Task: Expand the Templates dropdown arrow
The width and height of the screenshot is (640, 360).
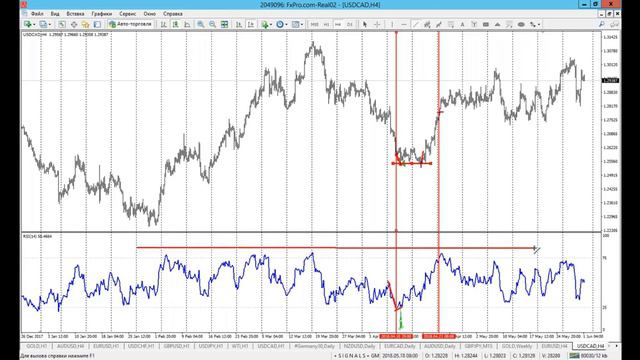Action: [302, 24]
